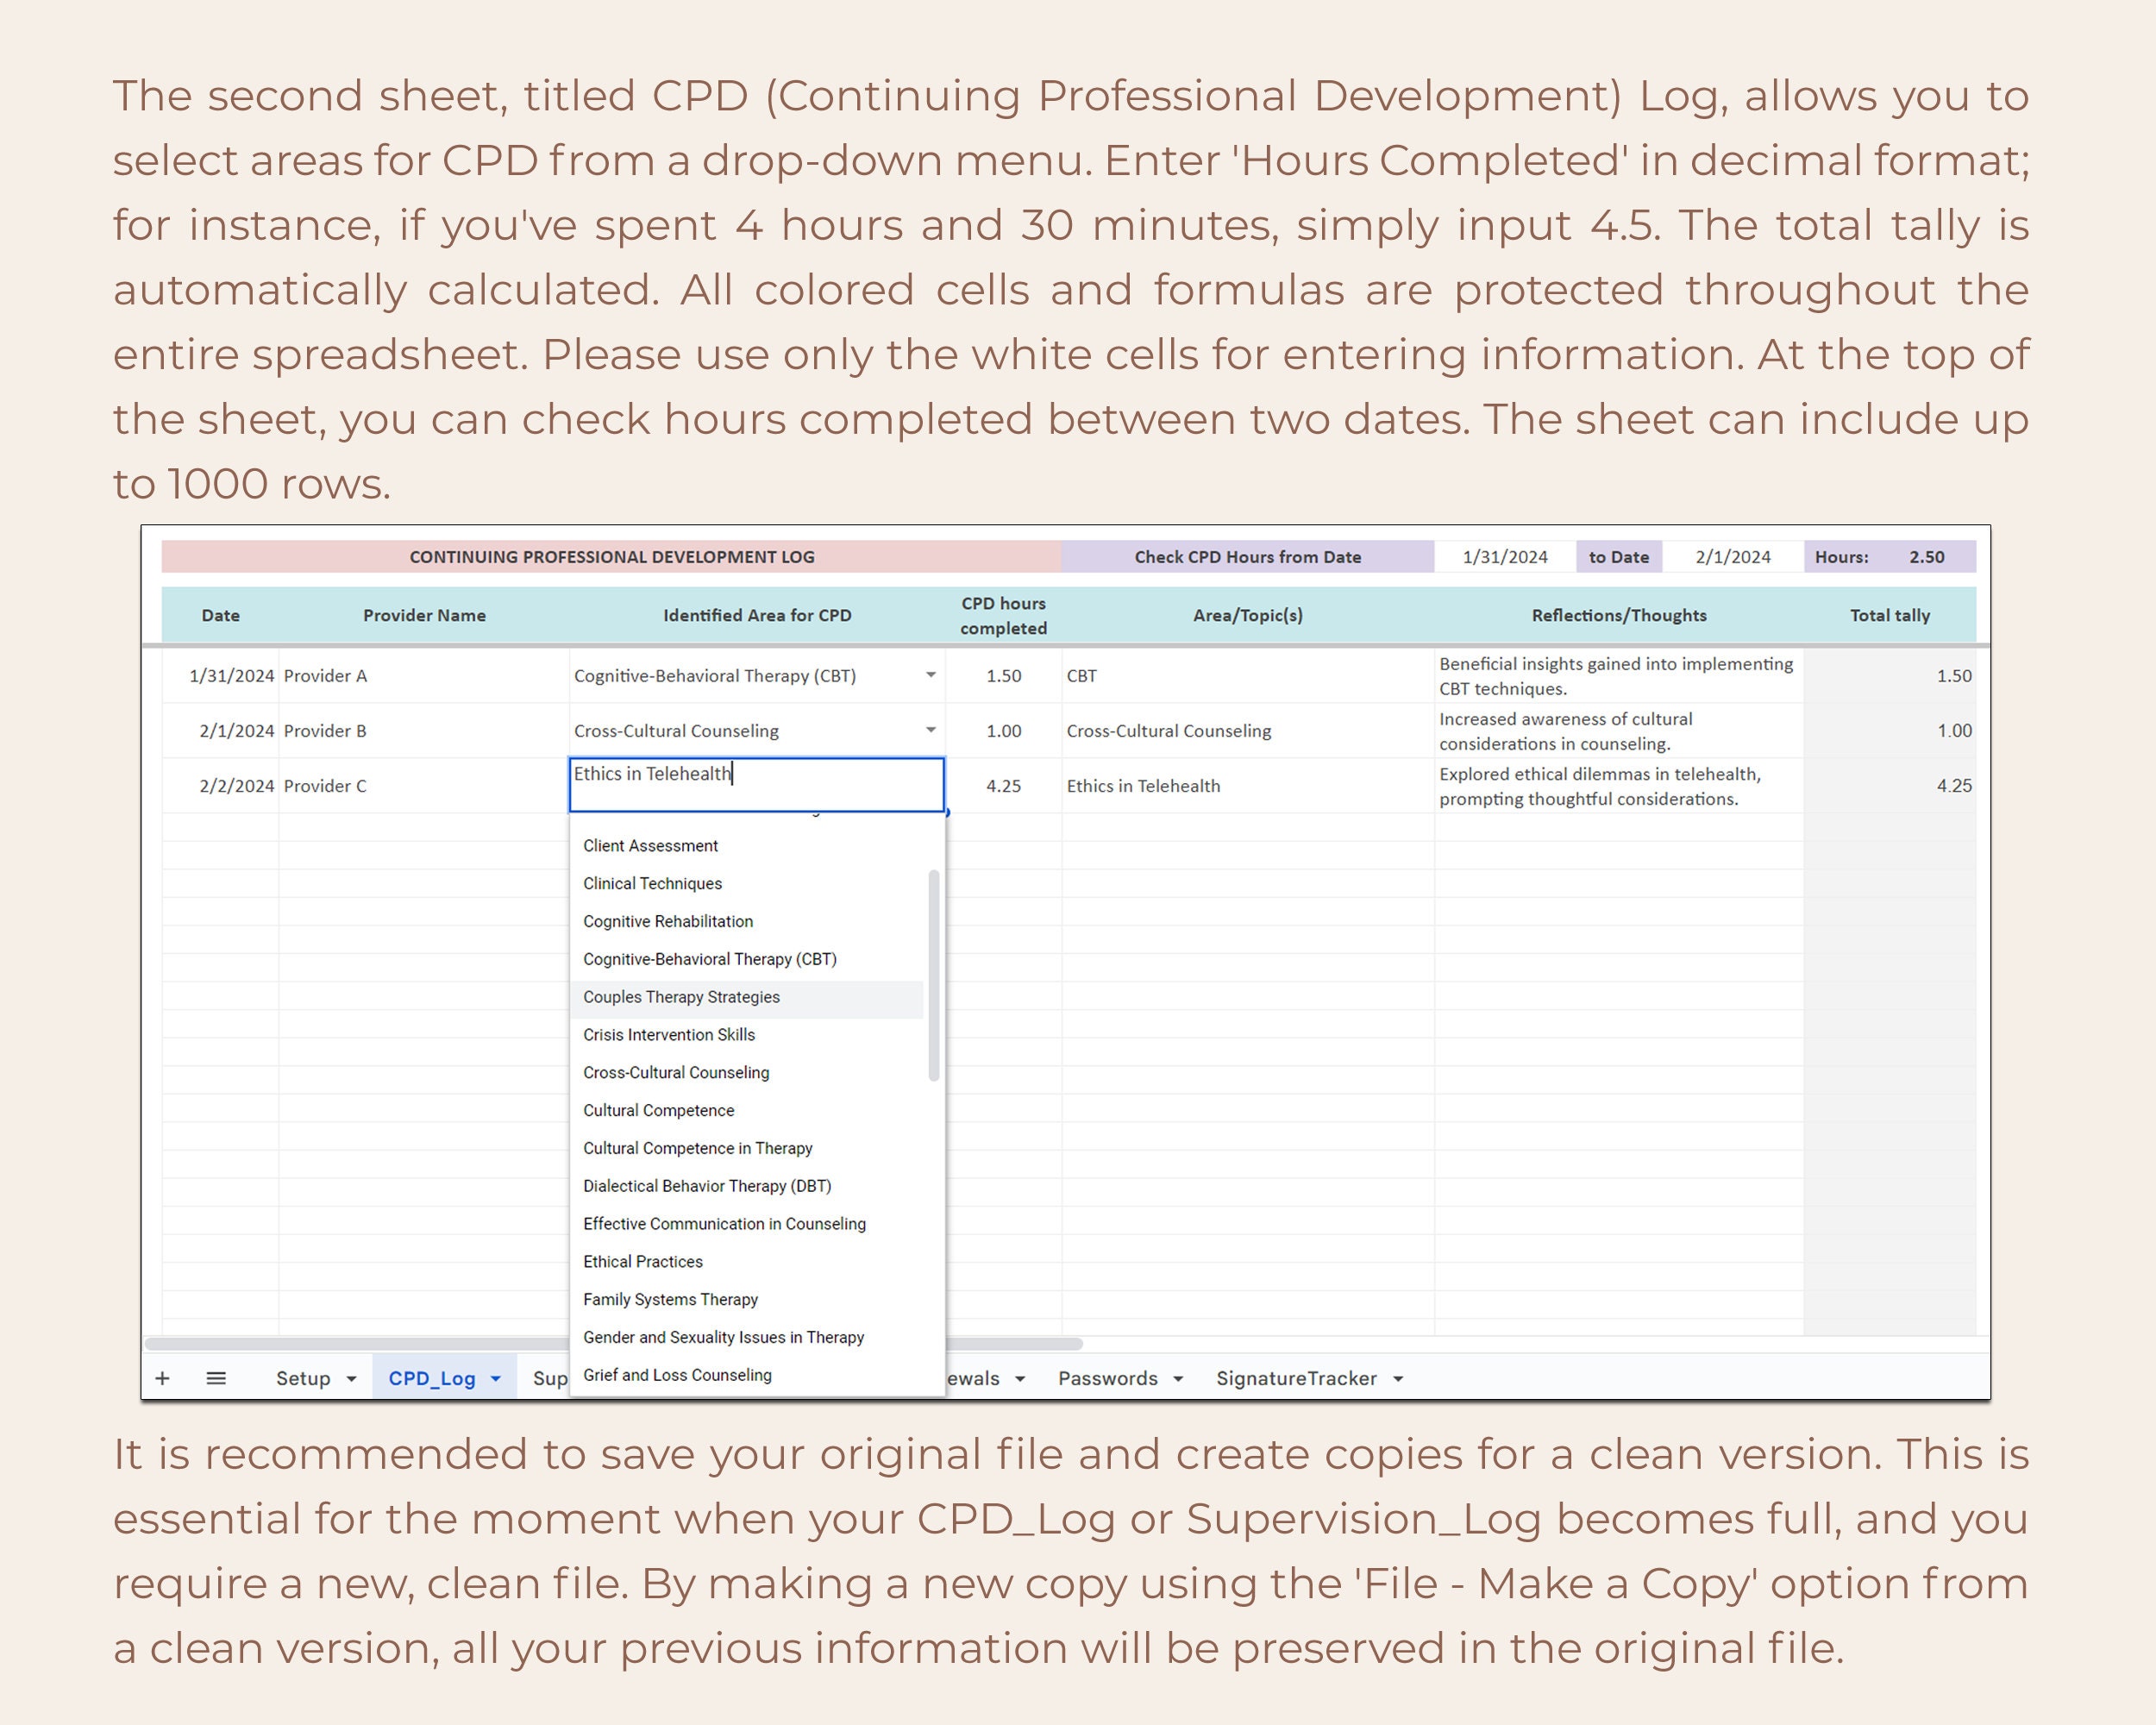
Task: Pick 'Family Systems Therapy' from the options
Action: tap(670, 1299)
